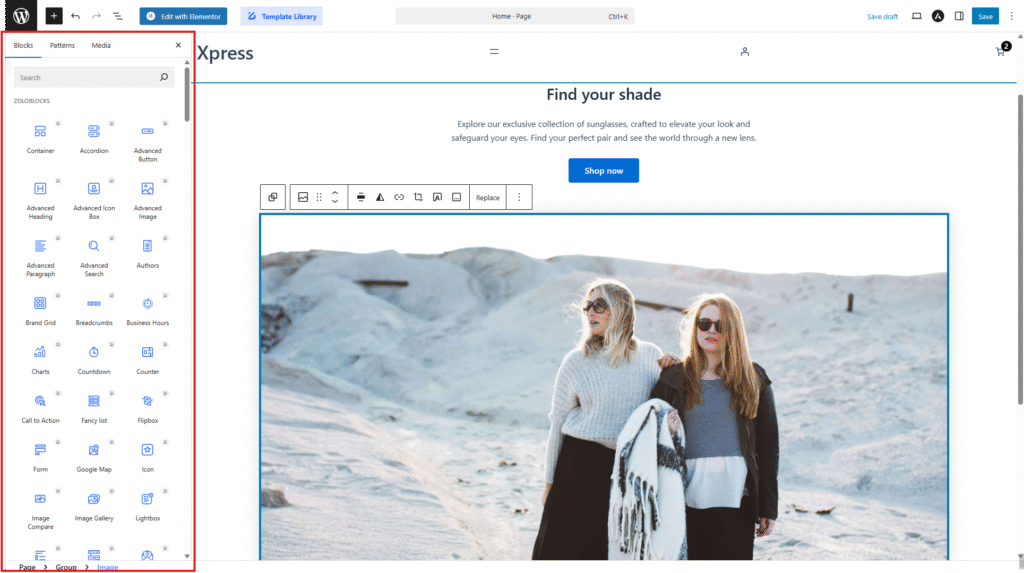This screenshot has height=573, width=1024.
Task: Click Replace in the image toolbar
Action: (488, 197)
